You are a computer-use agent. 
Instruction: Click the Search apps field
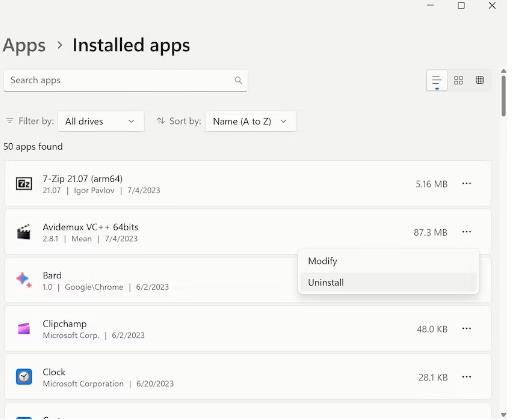(x=126, y=81)
